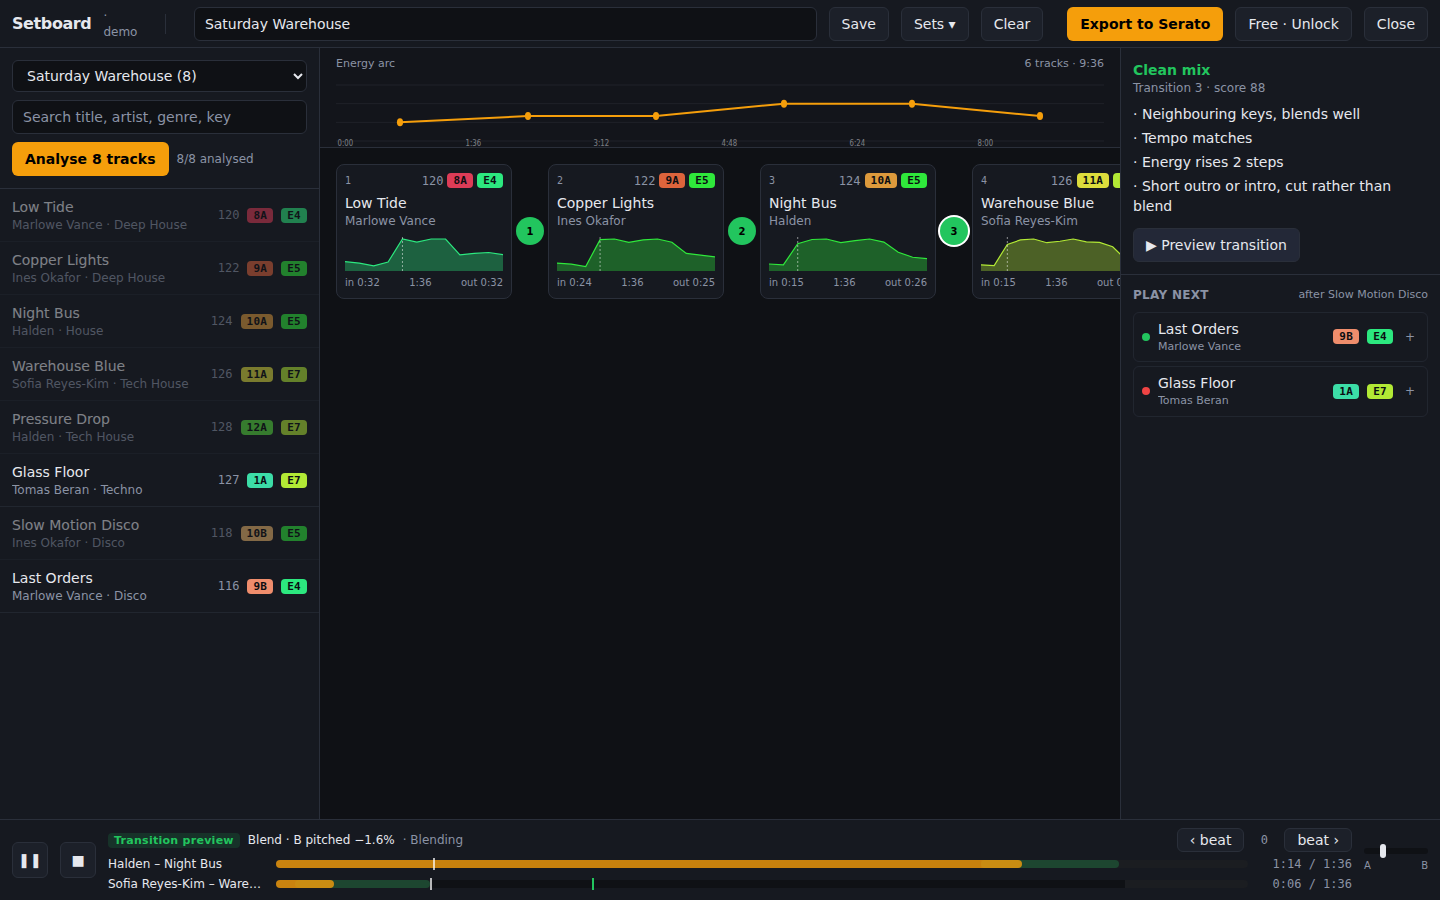Focus the search title, artist, genre field

[x=159, y=117]
